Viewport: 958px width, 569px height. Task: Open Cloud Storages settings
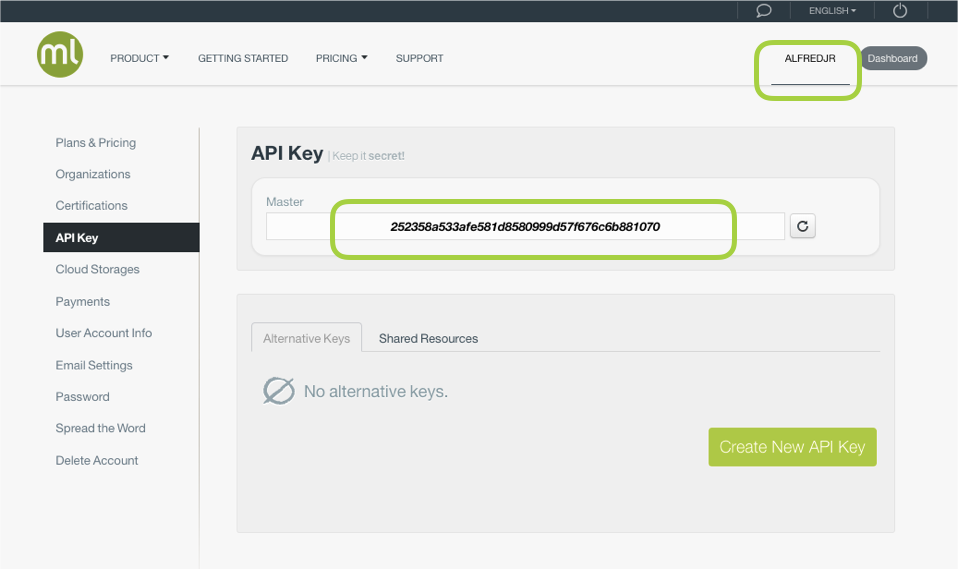[98, 269]
